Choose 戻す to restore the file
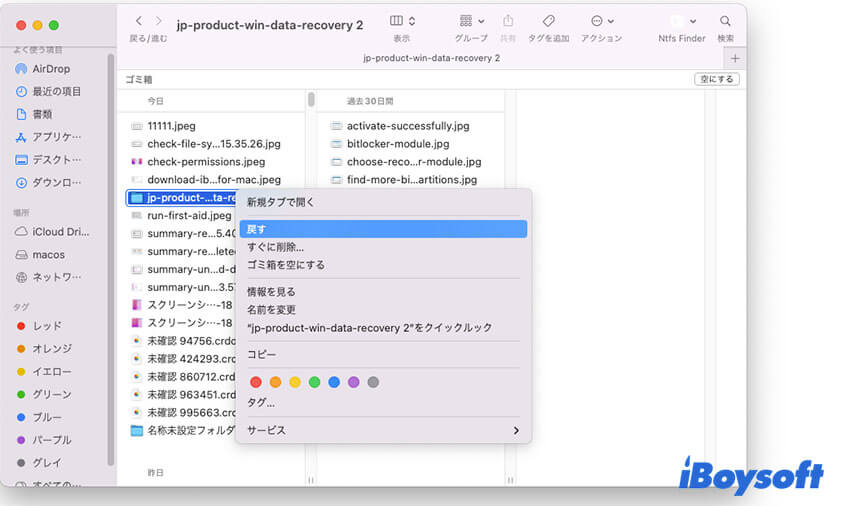850x506 pixels. pyautogui.click(x=383, y=229)
